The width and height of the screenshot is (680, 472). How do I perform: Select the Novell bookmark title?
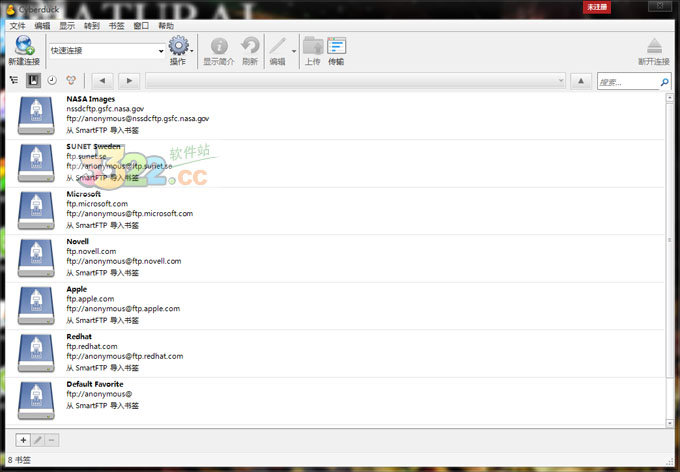78,242
